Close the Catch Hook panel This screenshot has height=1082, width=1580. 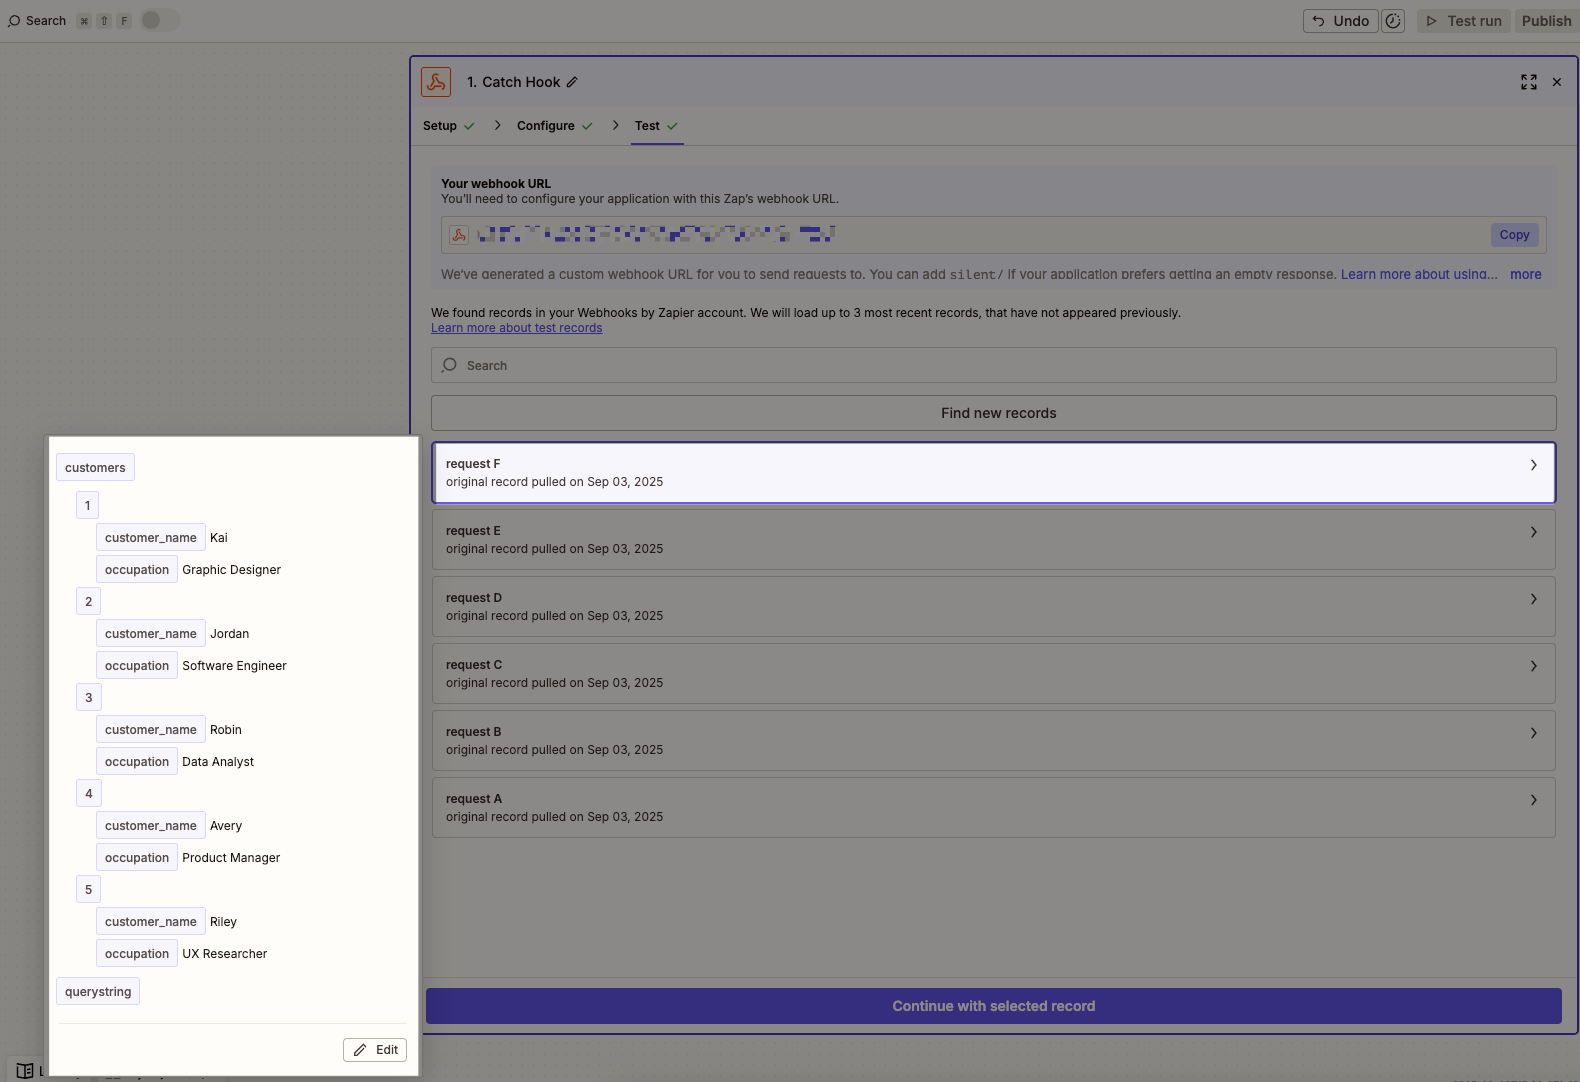point(1556,82)
